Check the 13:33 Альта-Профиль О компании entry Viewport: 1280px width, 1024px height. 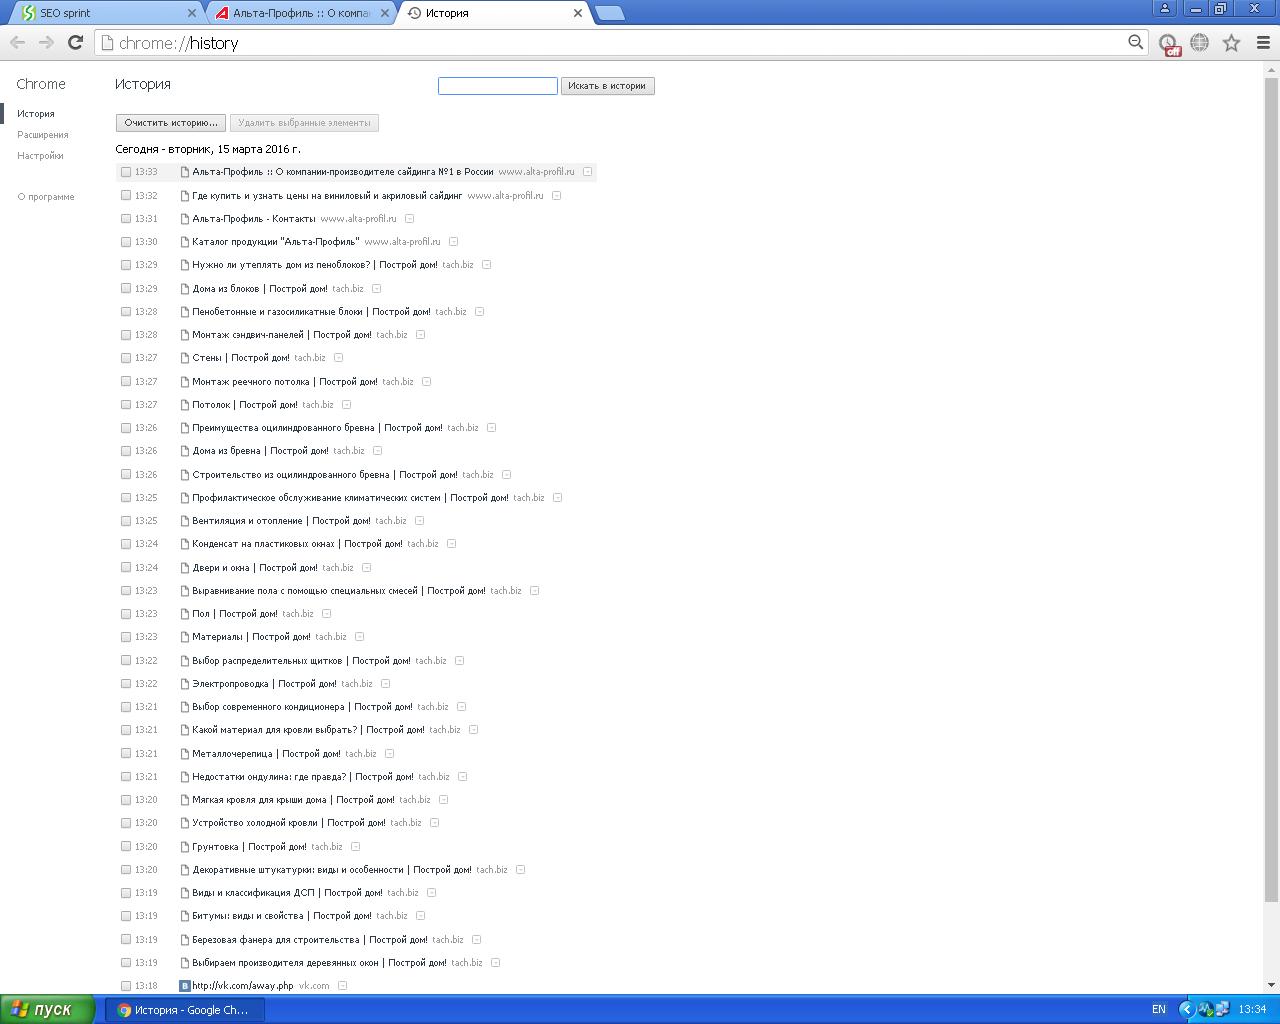point(126,172)
